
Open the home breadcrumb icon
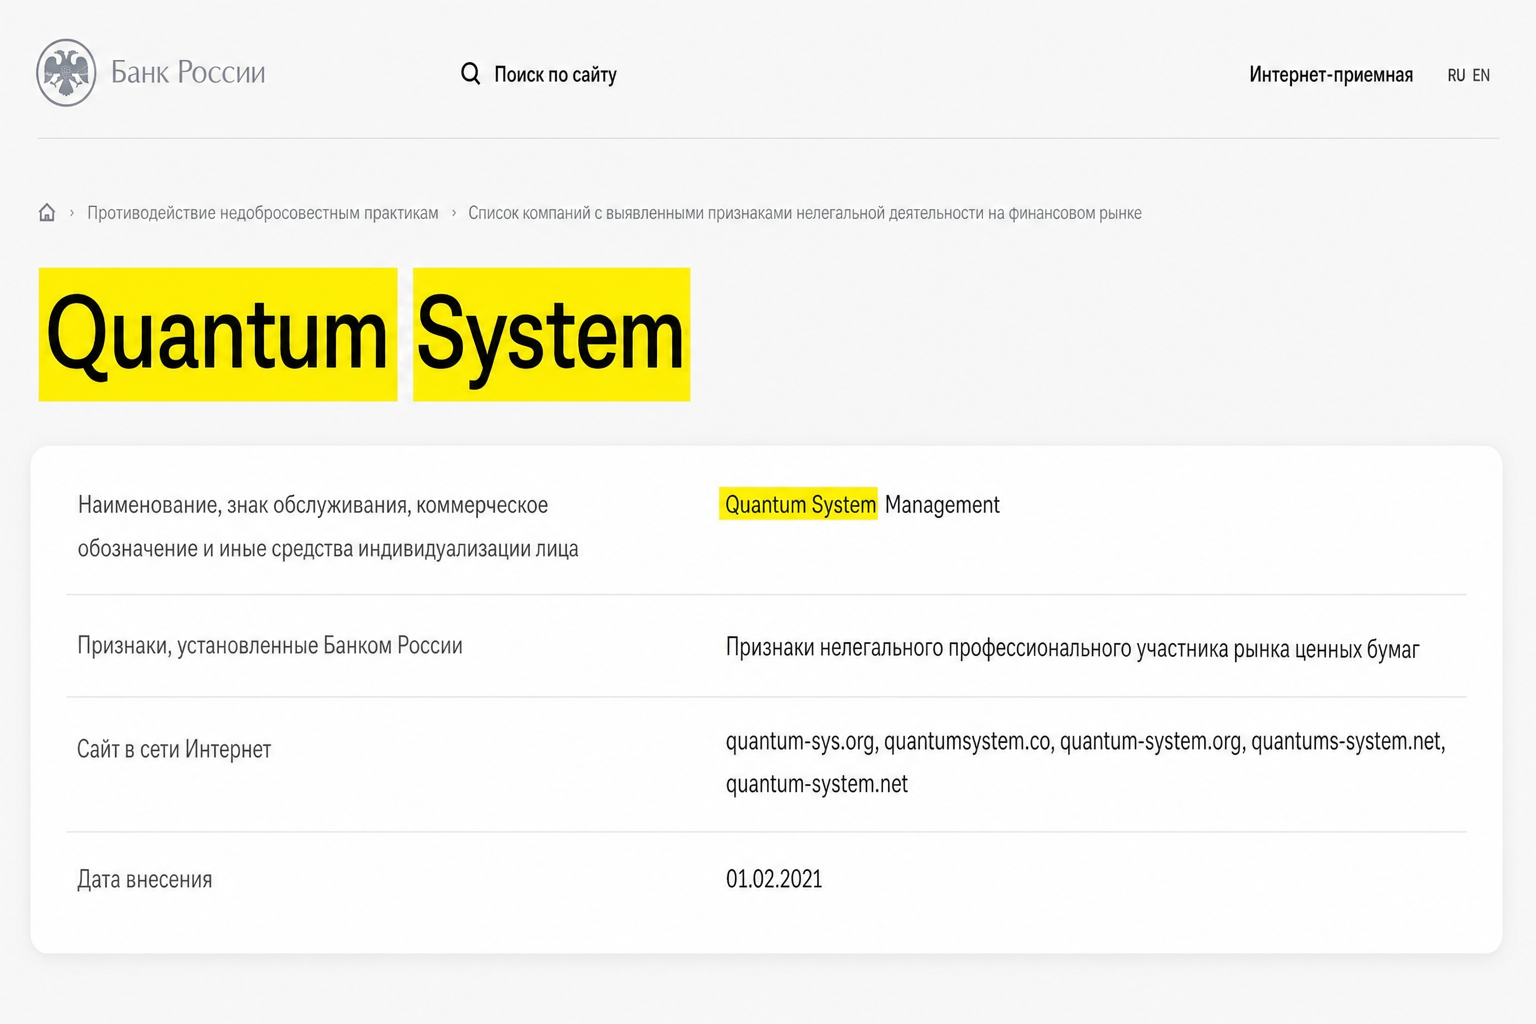click(47, 213)
